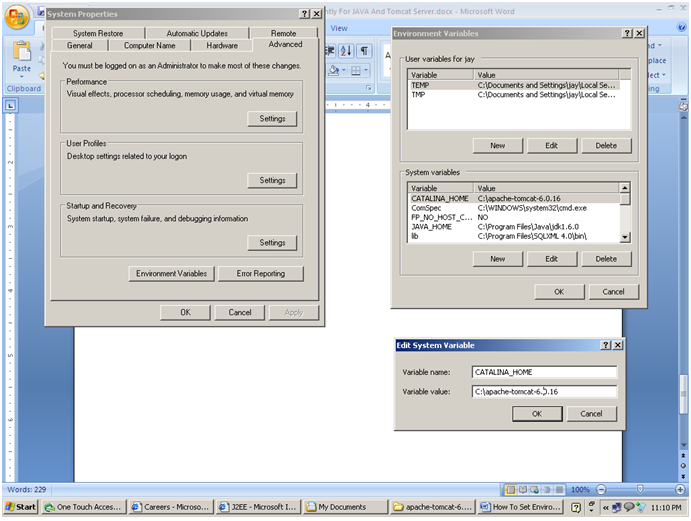
Task: Open apache-tomcat-6 folder taskbar item
Action: (x=433, y=507)
